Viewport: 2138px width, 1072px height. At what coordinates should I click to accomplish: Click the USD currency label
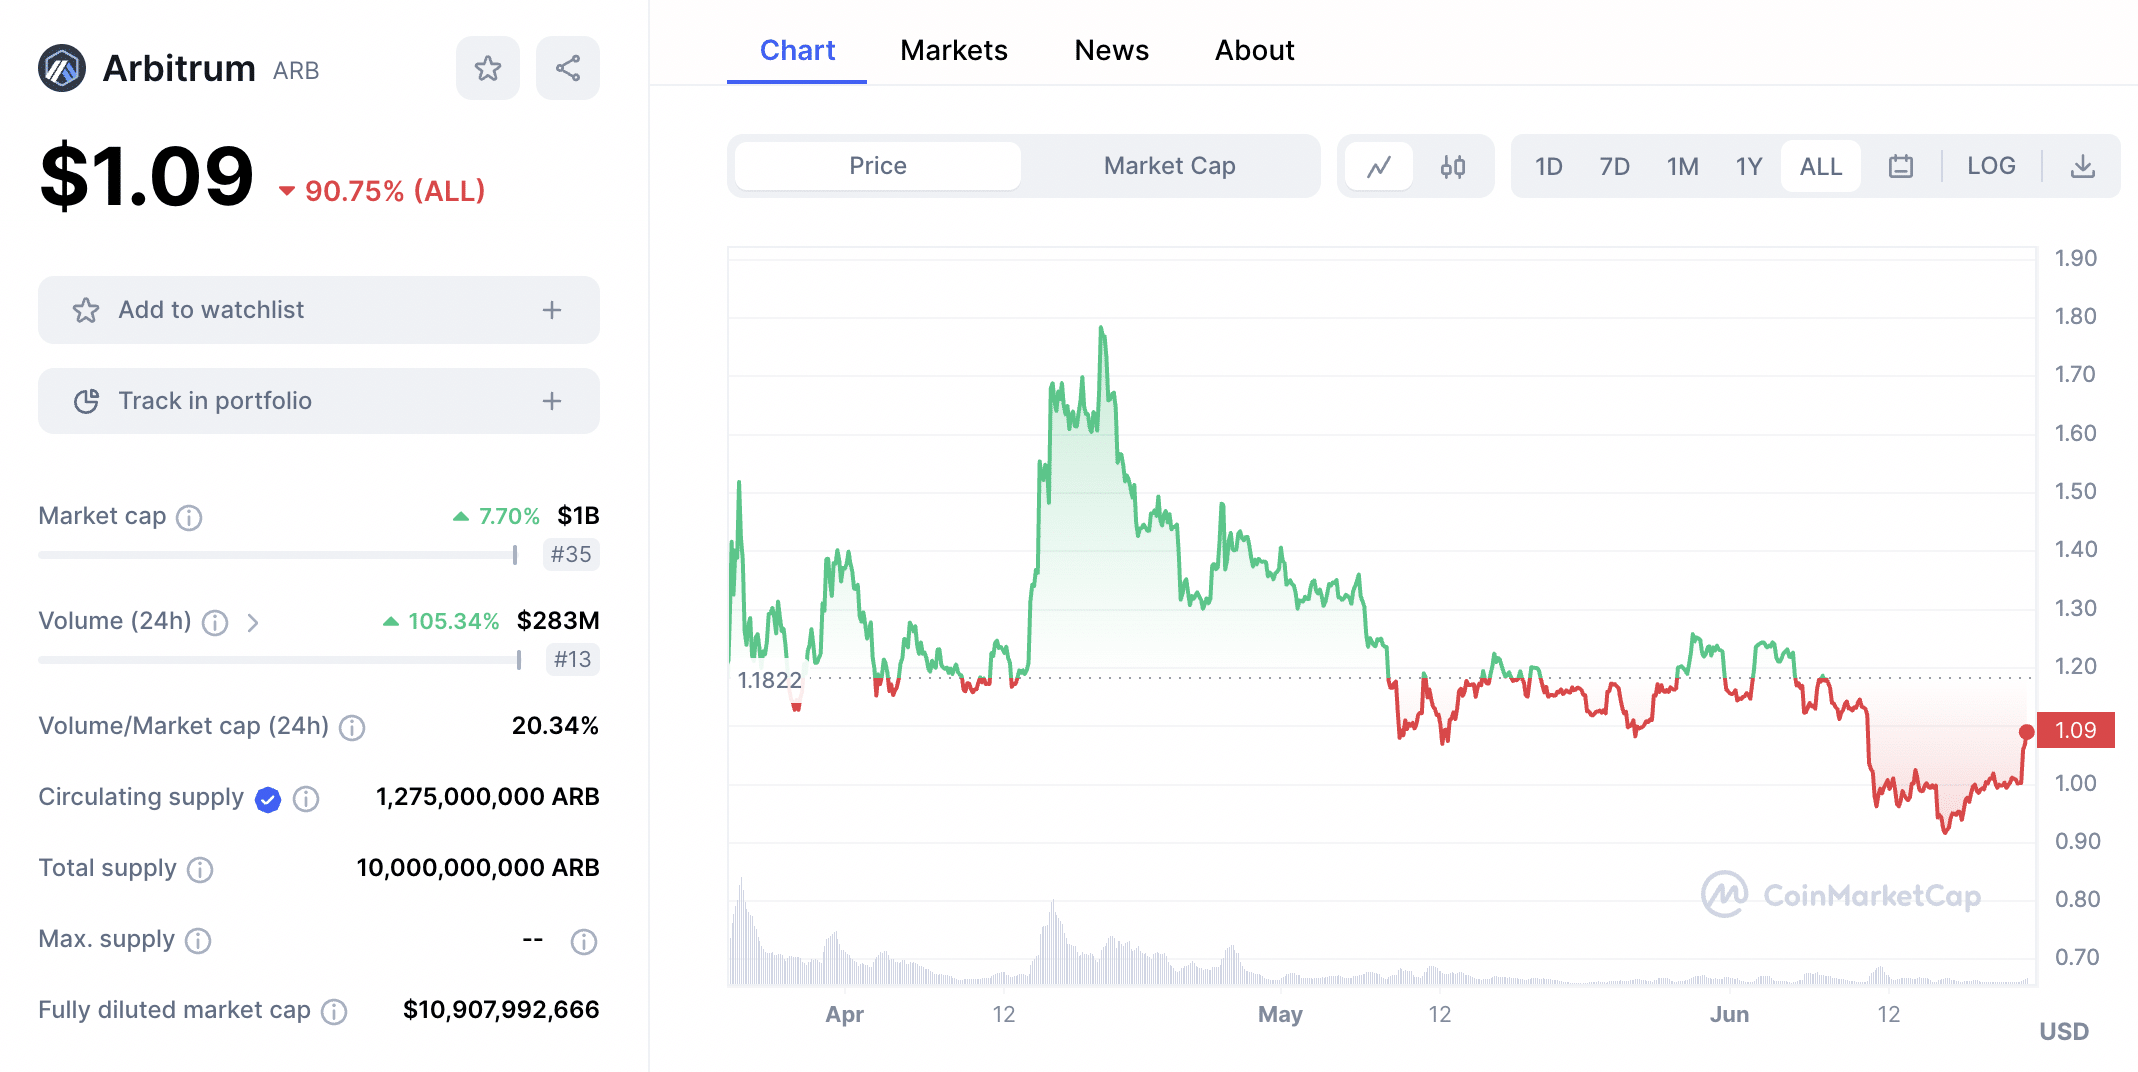[2064, 1032]
